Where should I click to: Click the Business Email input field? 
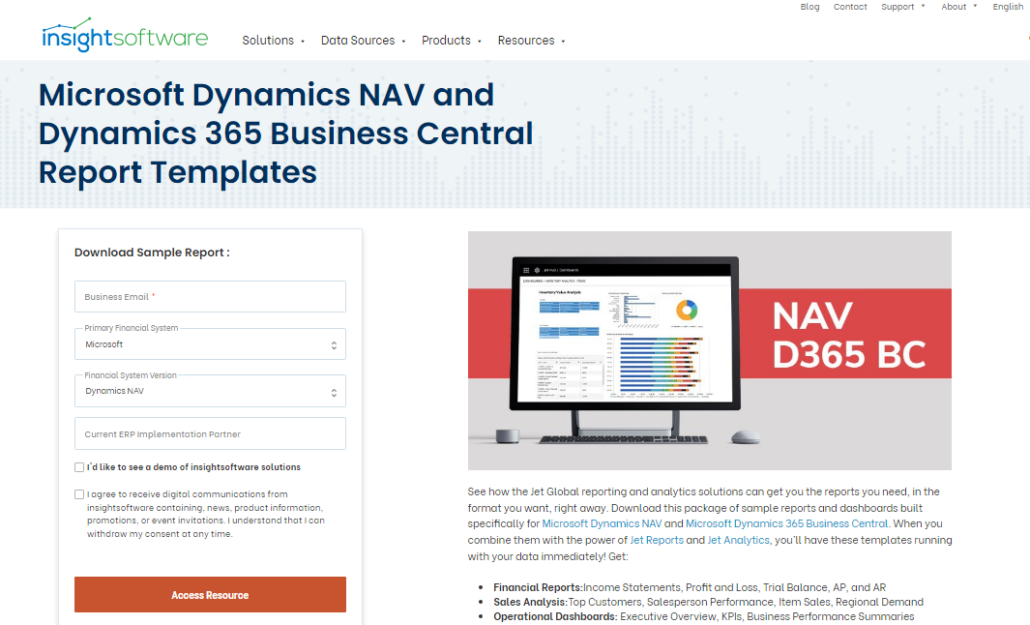coord(210,297)
